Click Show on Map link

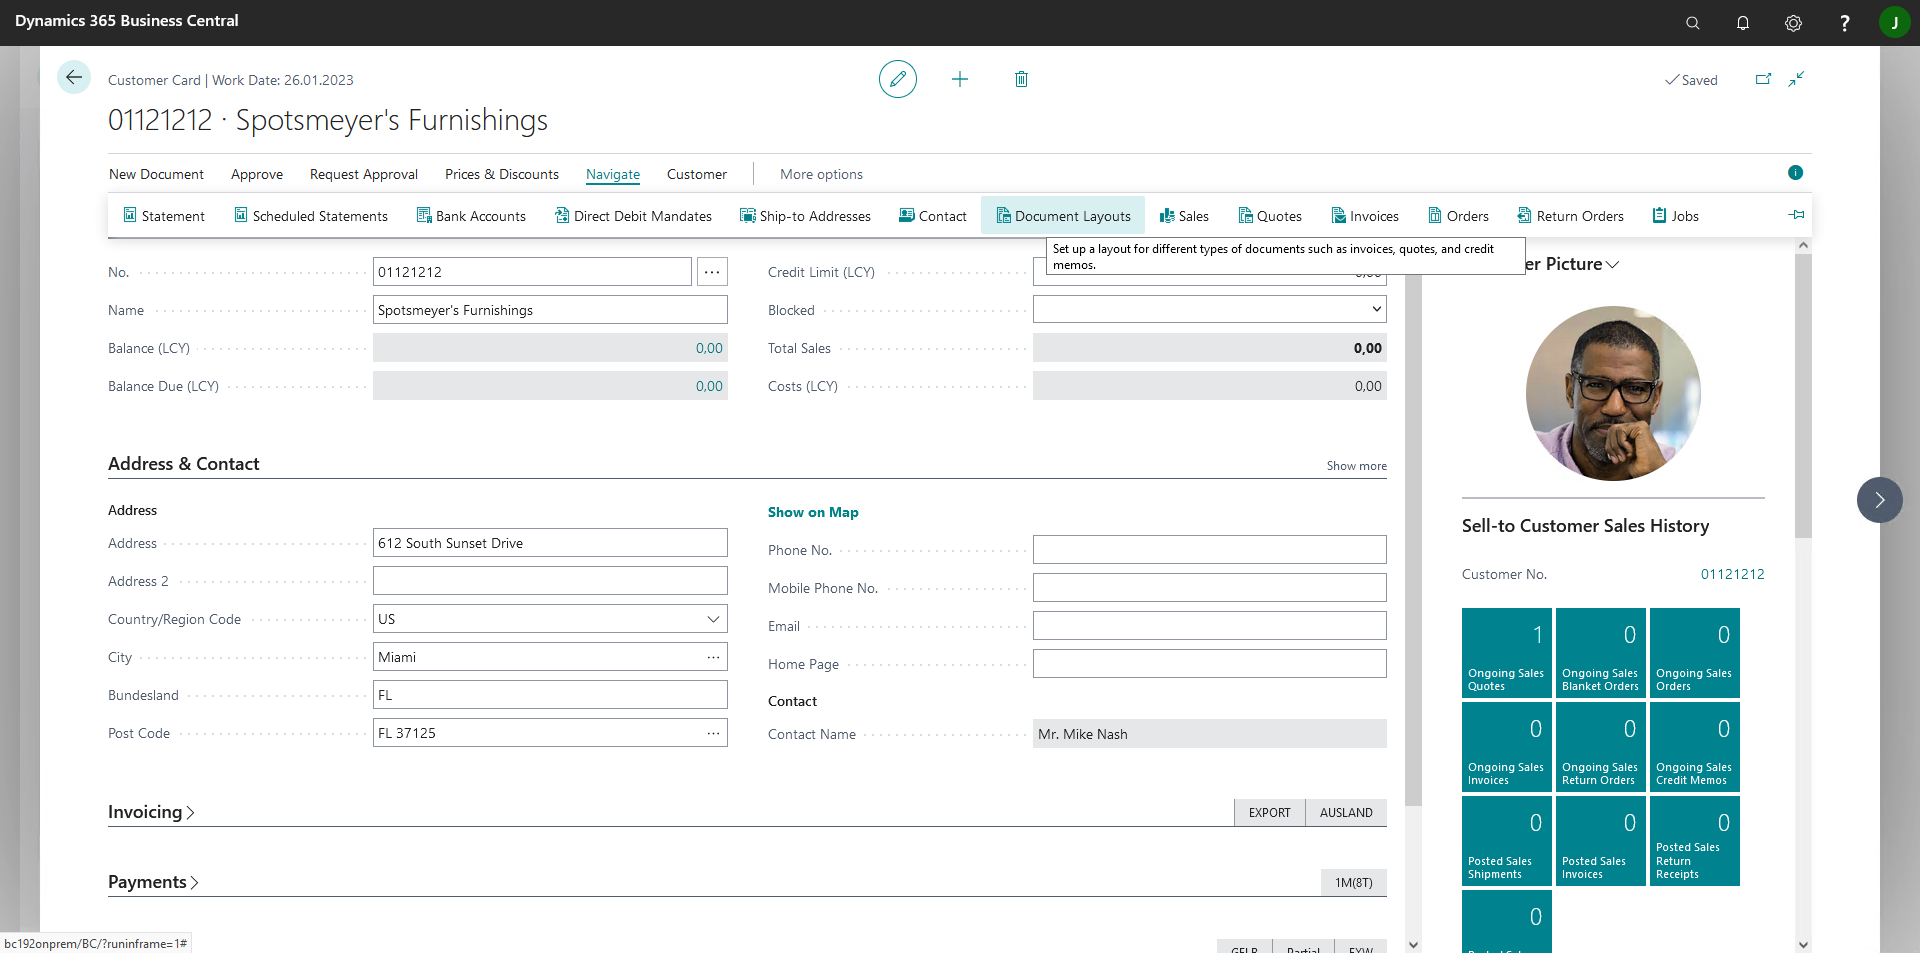(813, 512)
